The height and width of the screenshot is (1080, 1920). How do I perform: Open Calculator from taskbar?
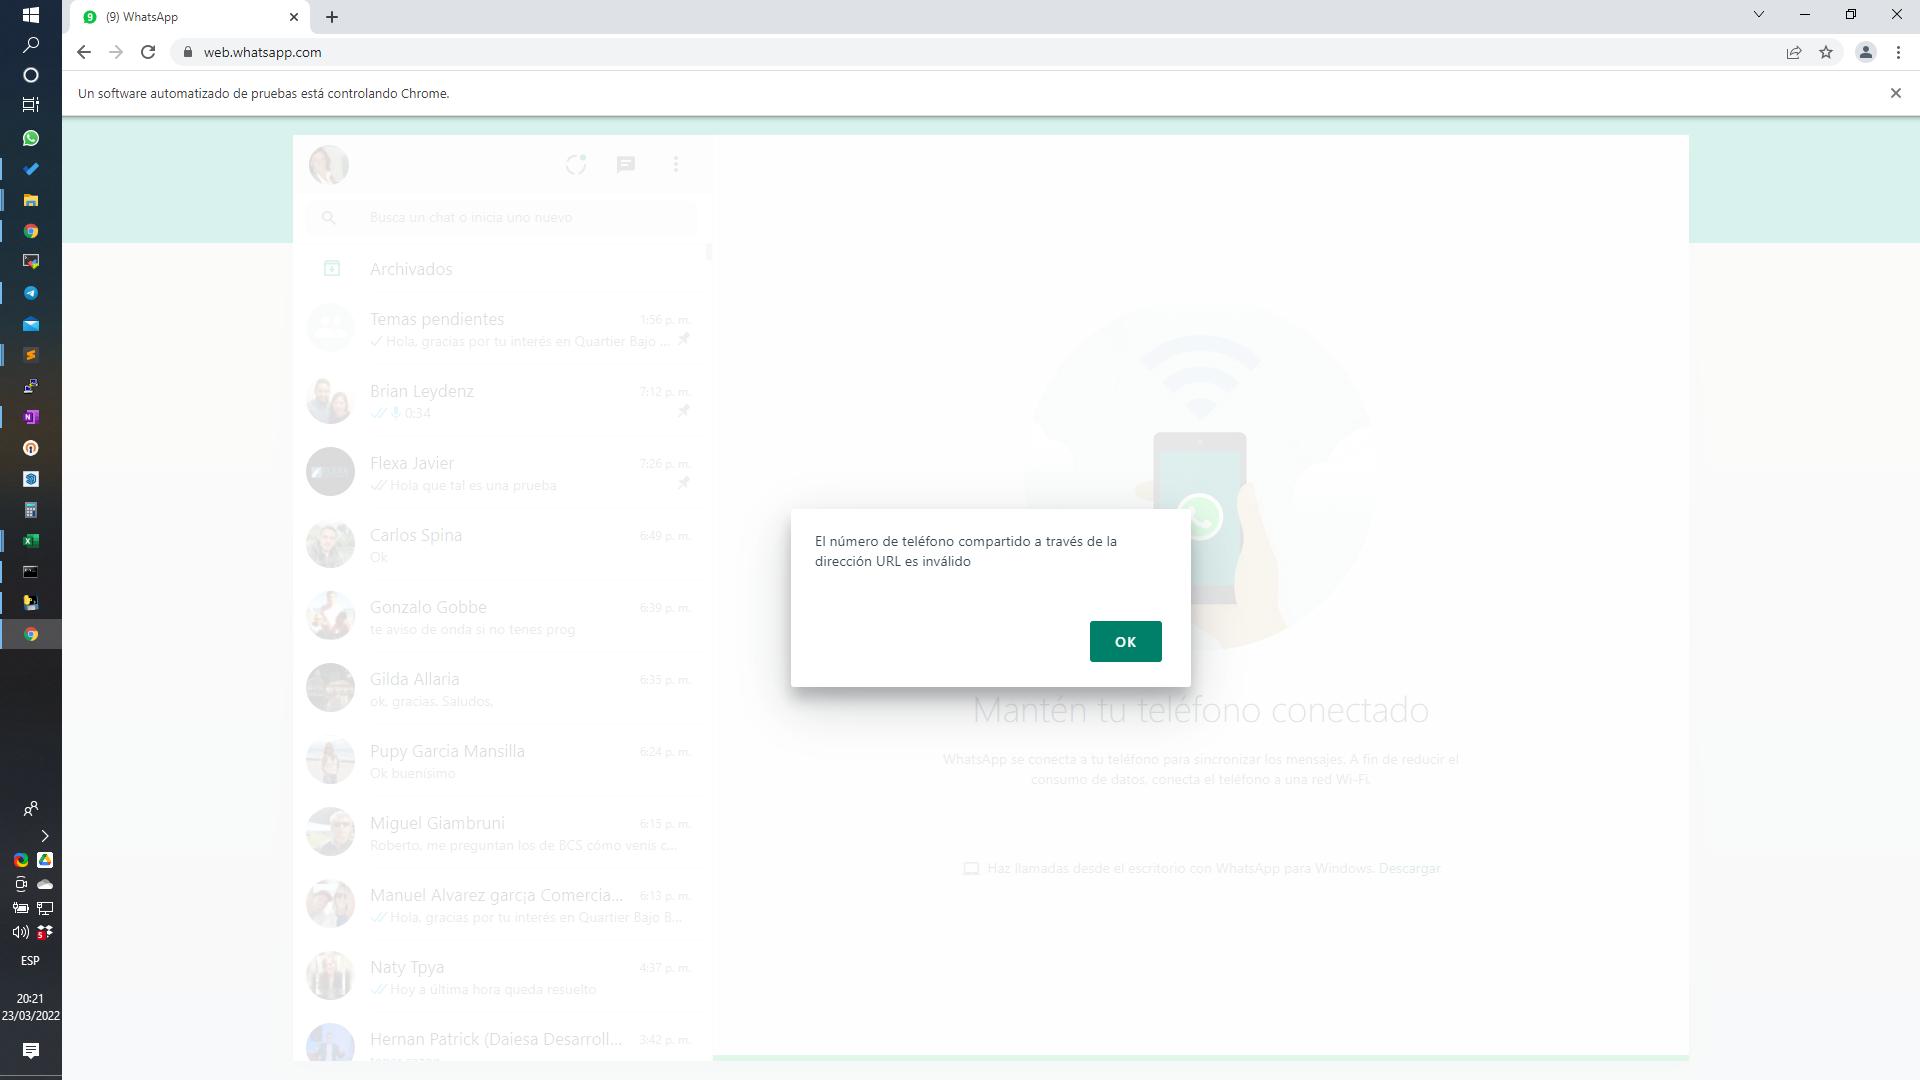31,510
